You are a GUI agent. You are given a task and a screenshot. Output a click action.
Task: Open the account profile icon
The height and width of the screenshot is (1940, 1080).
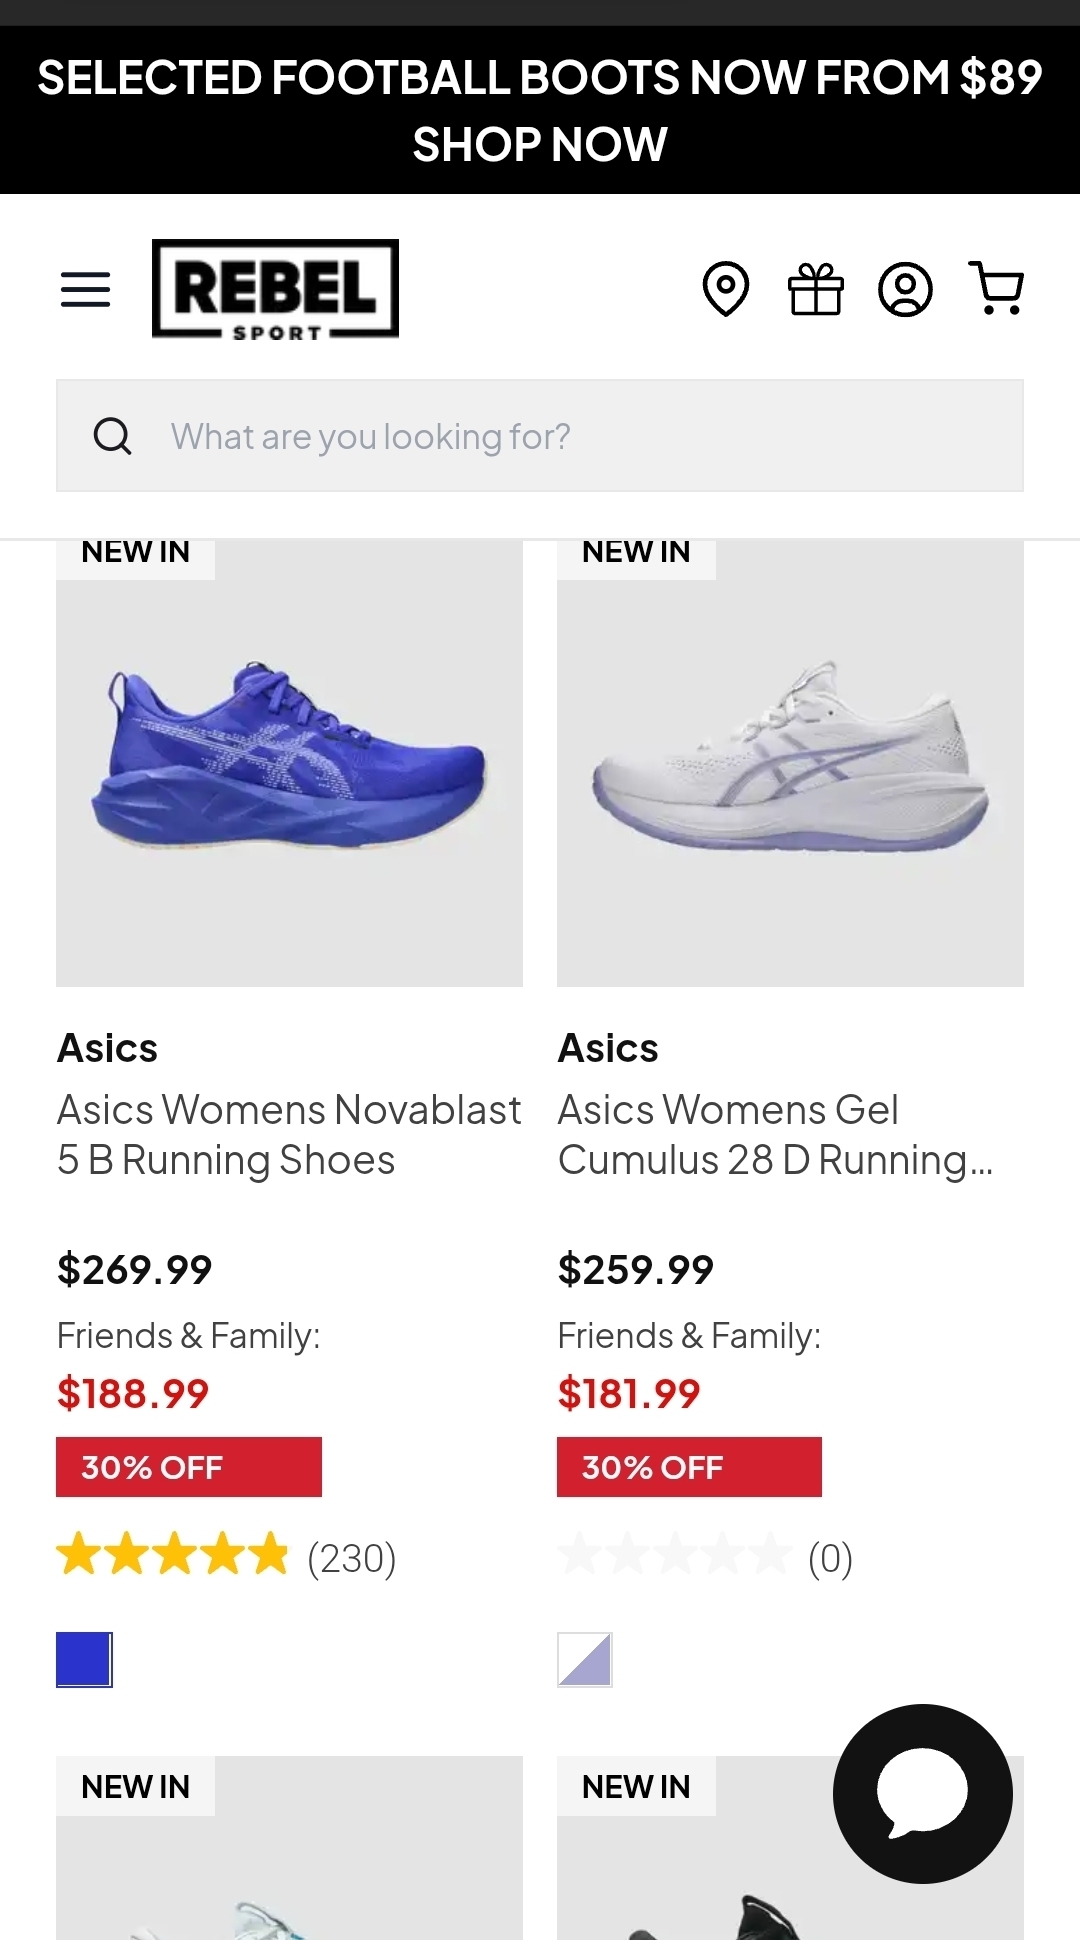905,289
